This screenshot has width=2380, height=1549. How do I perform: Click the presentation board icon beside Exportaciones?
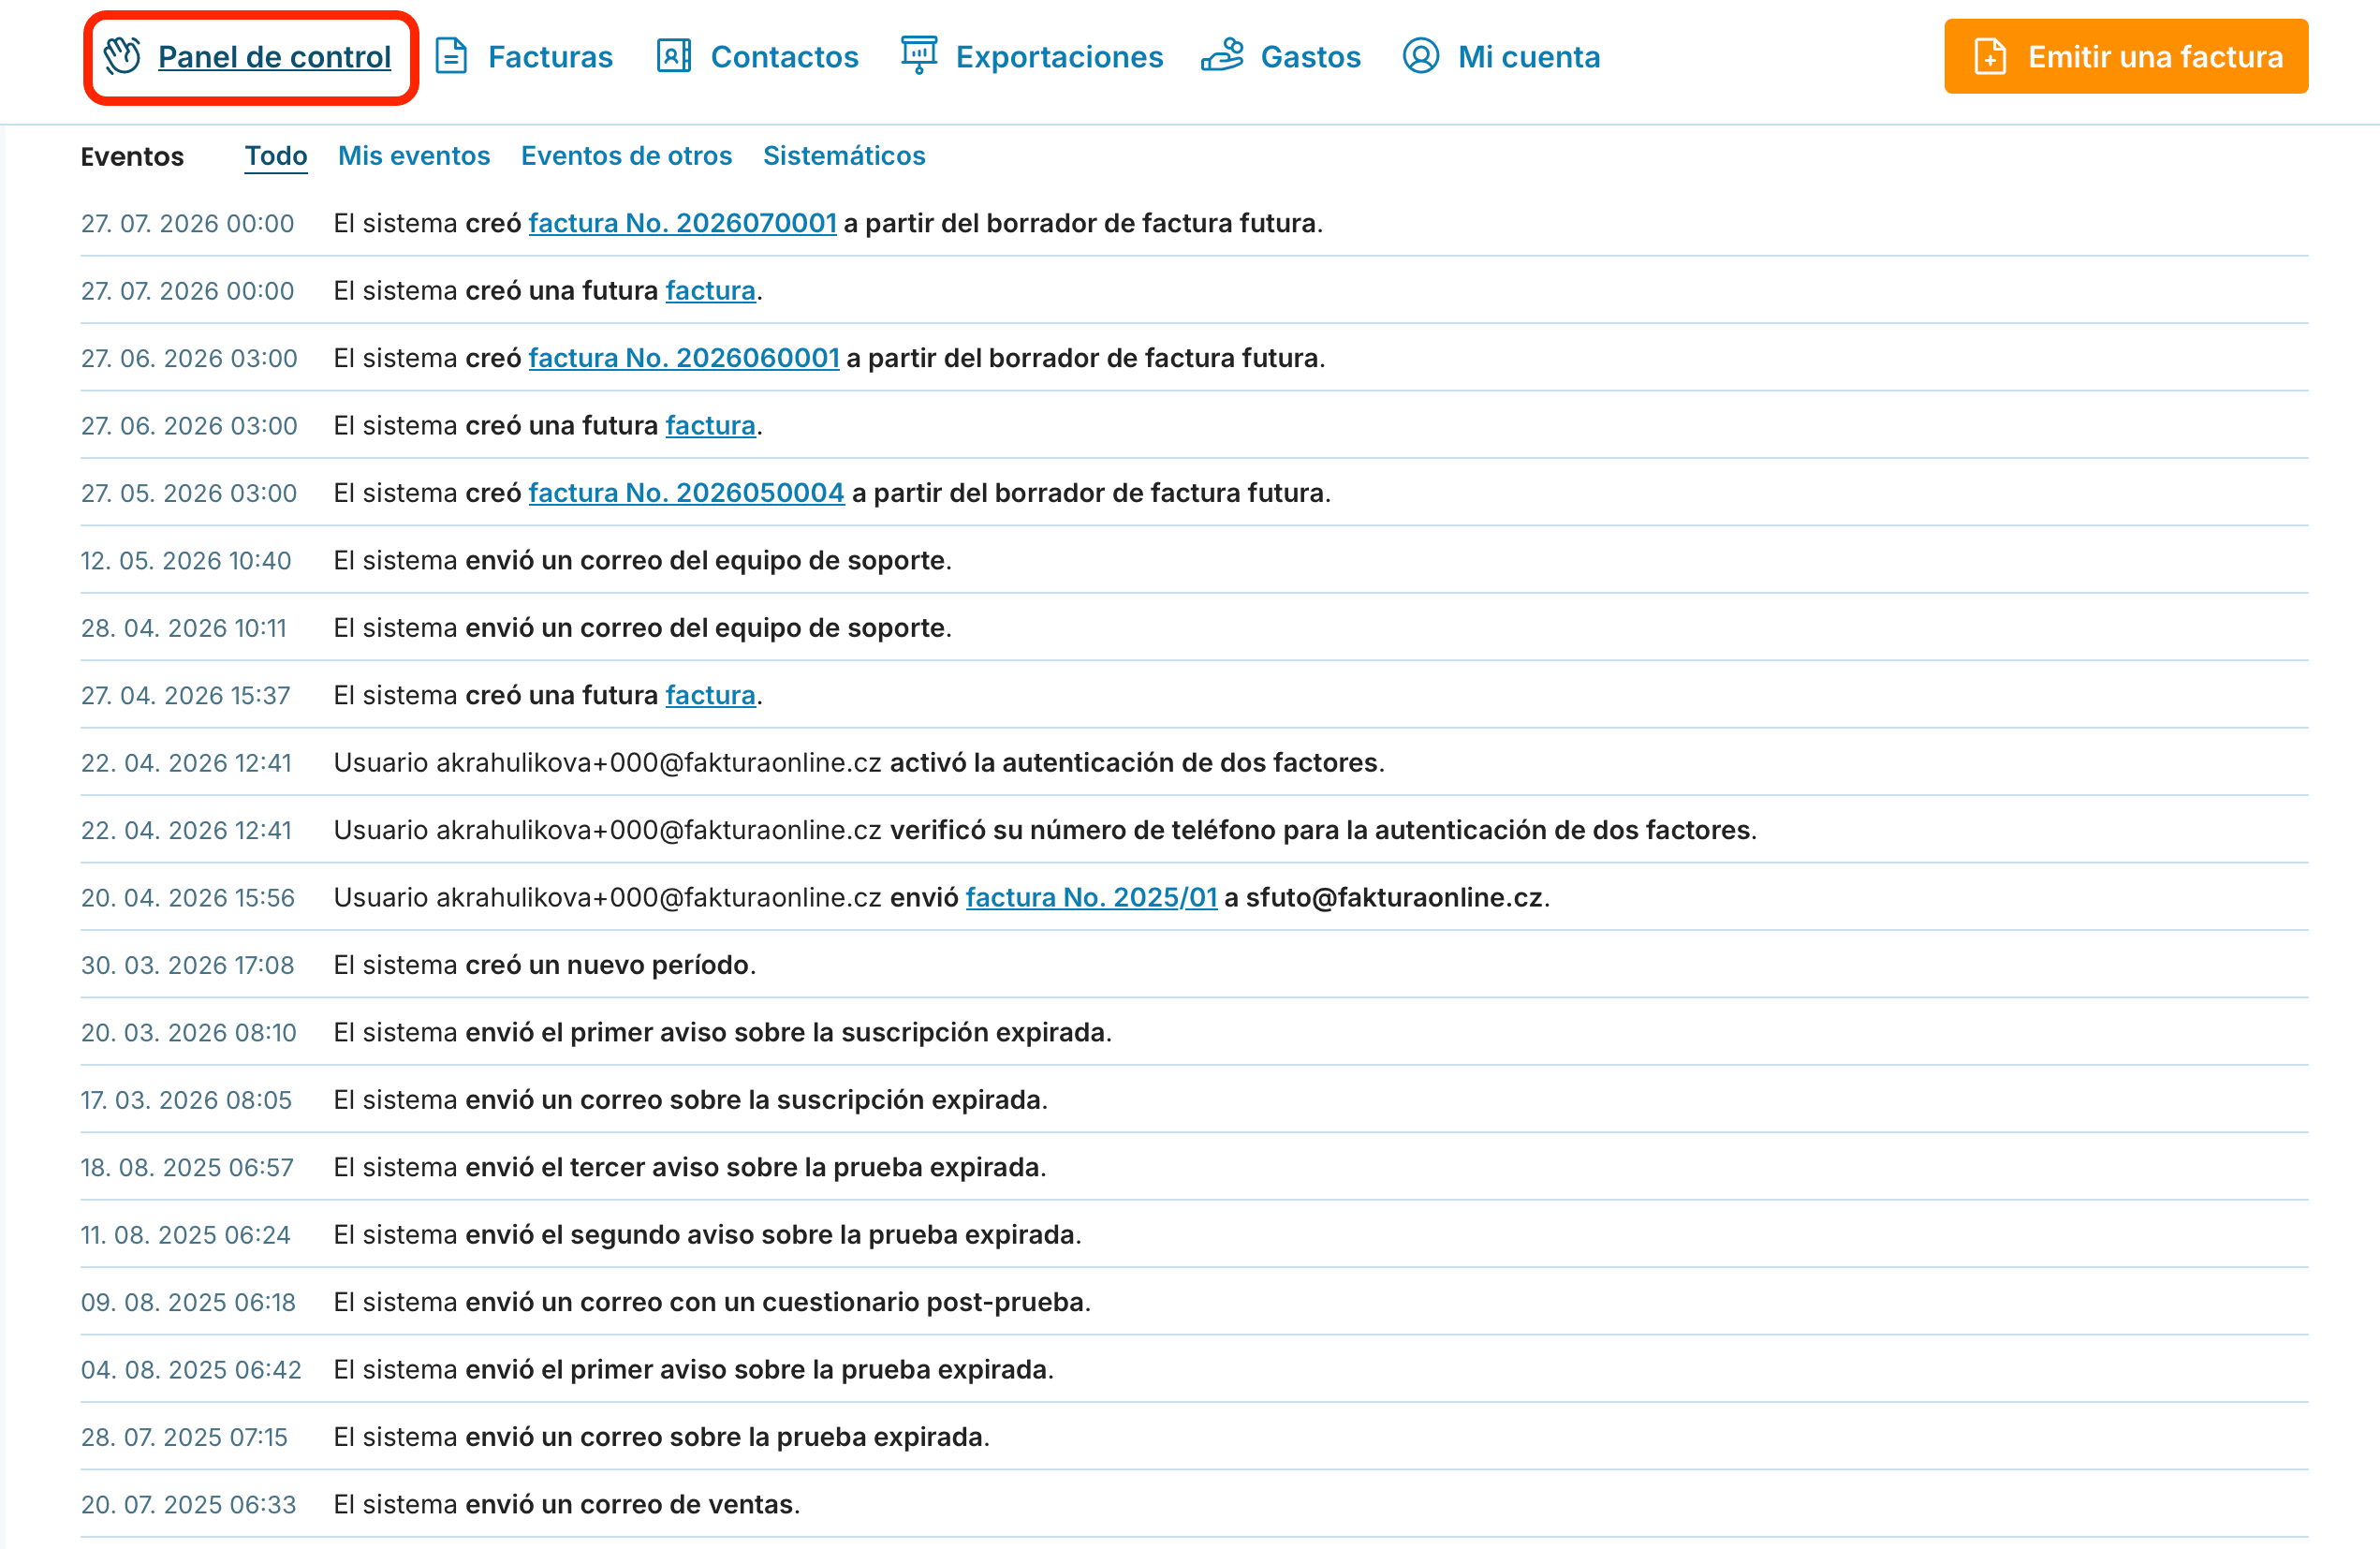click(x=918, y=56)
